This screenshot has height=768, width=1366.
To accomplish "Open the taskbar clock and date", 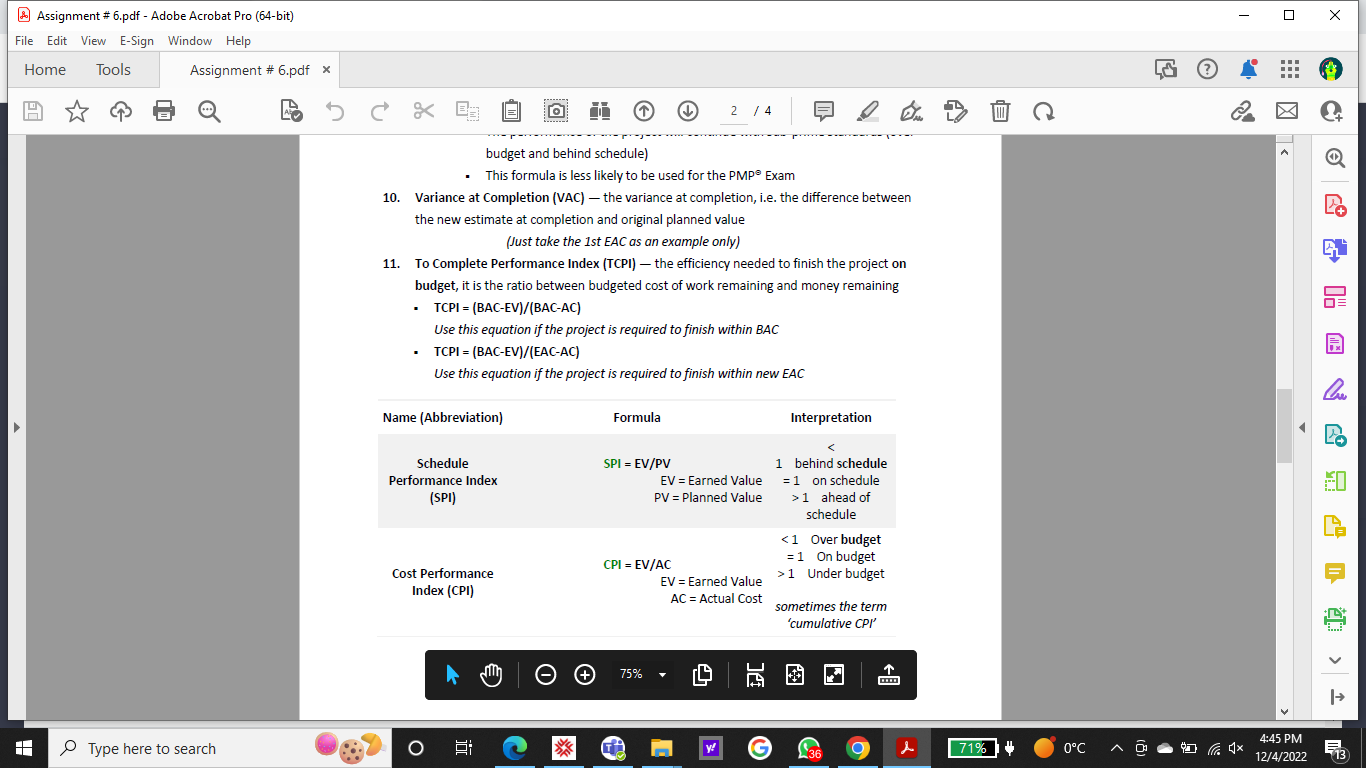I will coord(1280,748).
